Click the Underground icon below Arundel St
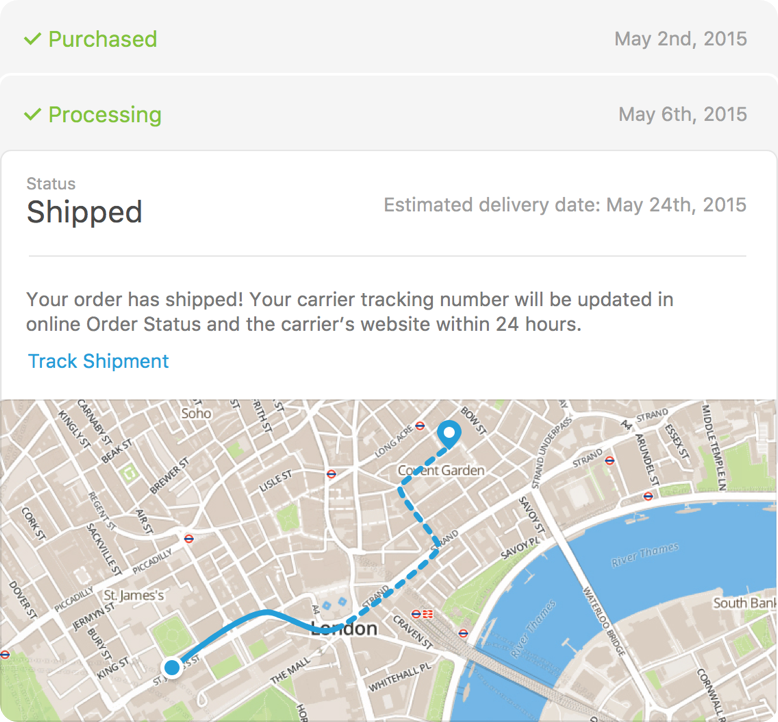The image size is (778, 722). pyautogui.click(x=649, y=494)
